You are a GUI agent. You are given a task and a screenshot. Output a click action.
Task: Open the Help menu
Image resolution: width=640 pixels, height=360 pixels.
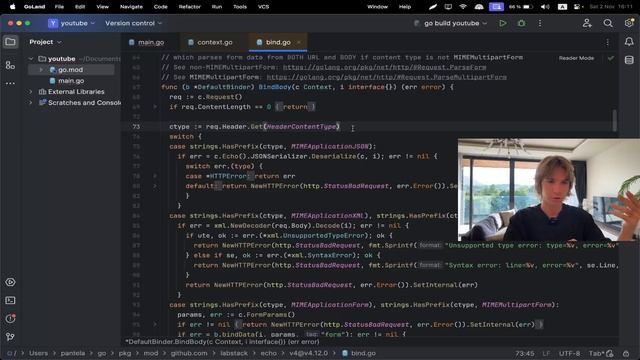pyautogui.click(x=404, y=7)
